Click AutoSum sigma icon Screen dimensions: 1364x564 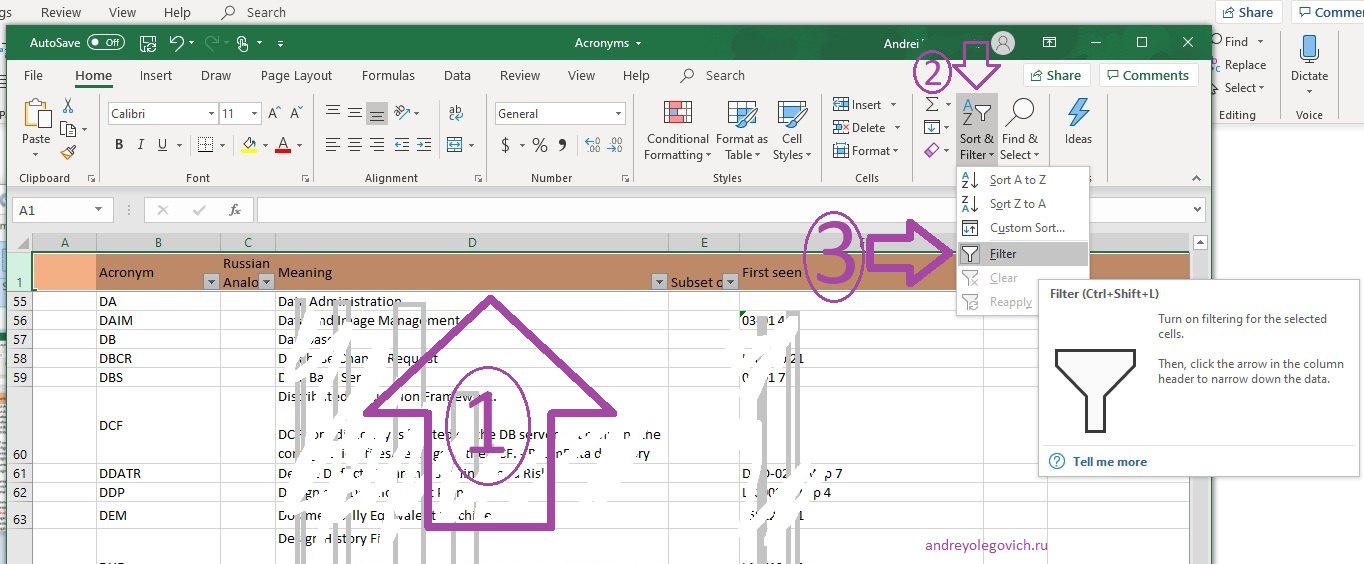[932, 104]
